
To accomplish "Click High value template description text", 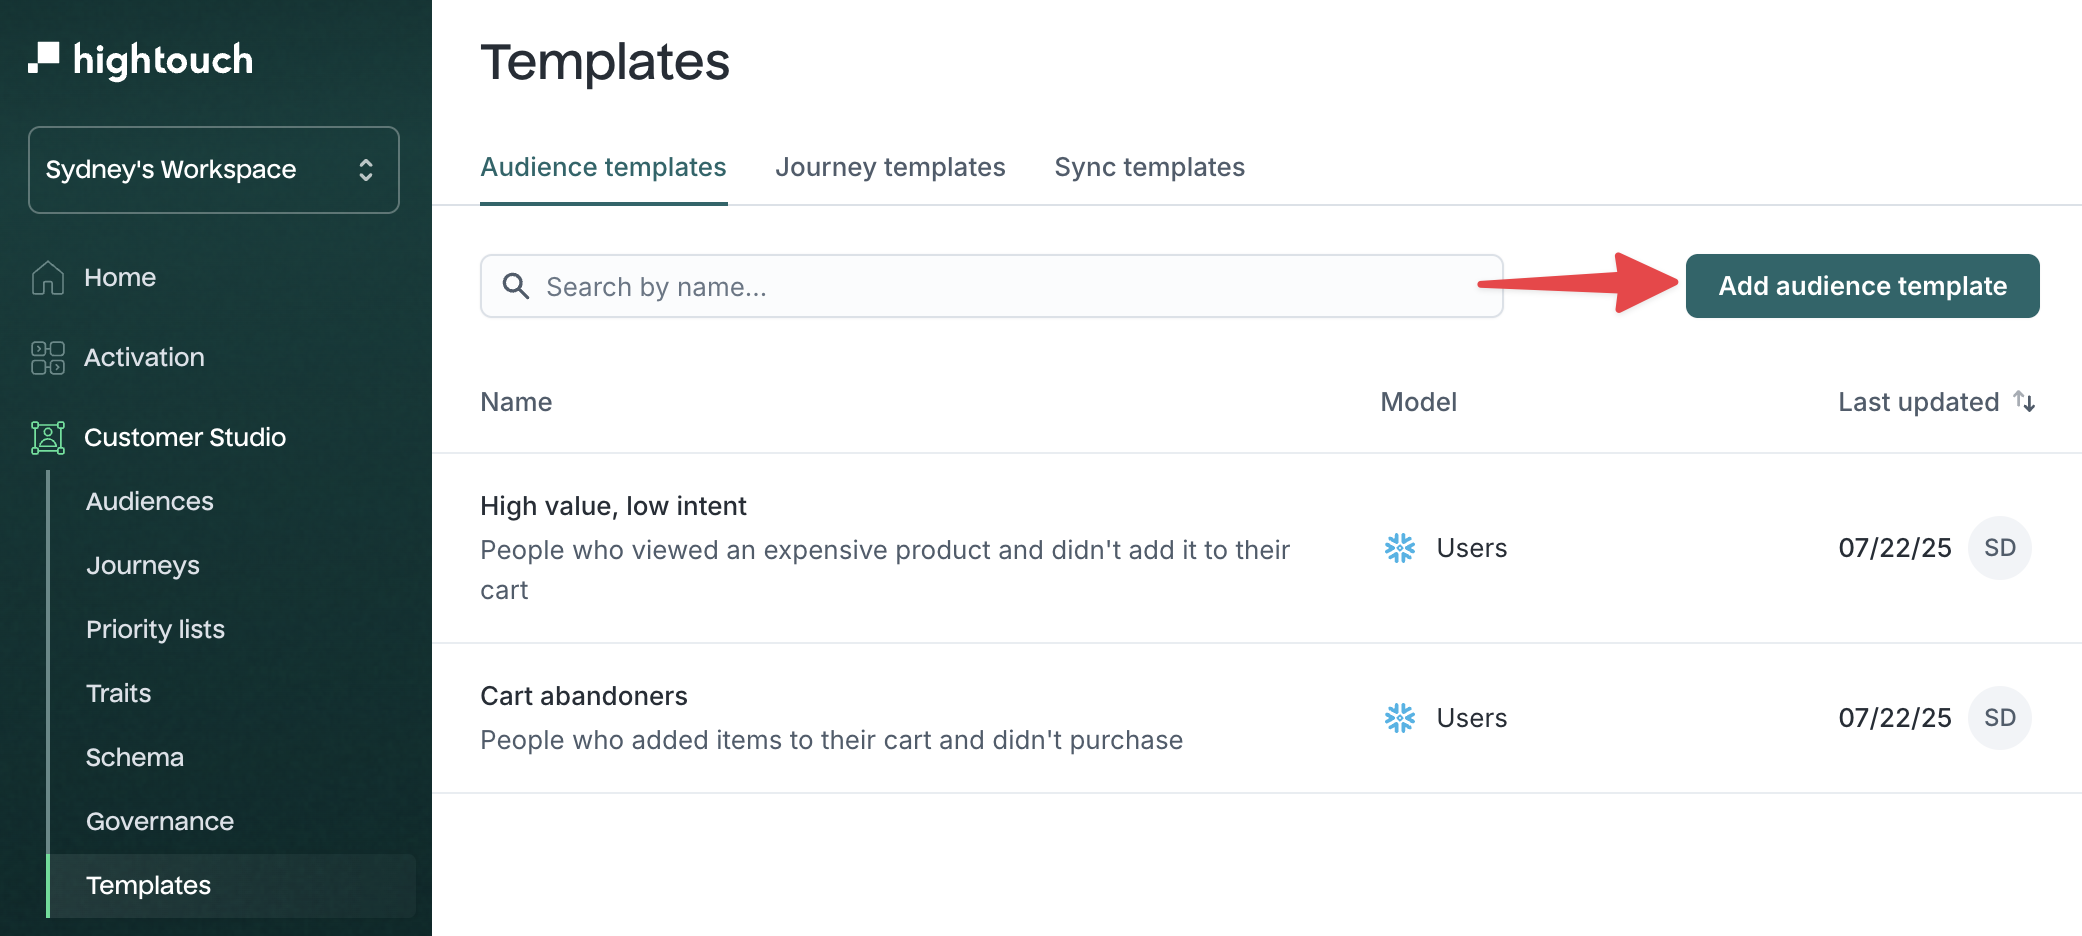I will tap(885, 570).
